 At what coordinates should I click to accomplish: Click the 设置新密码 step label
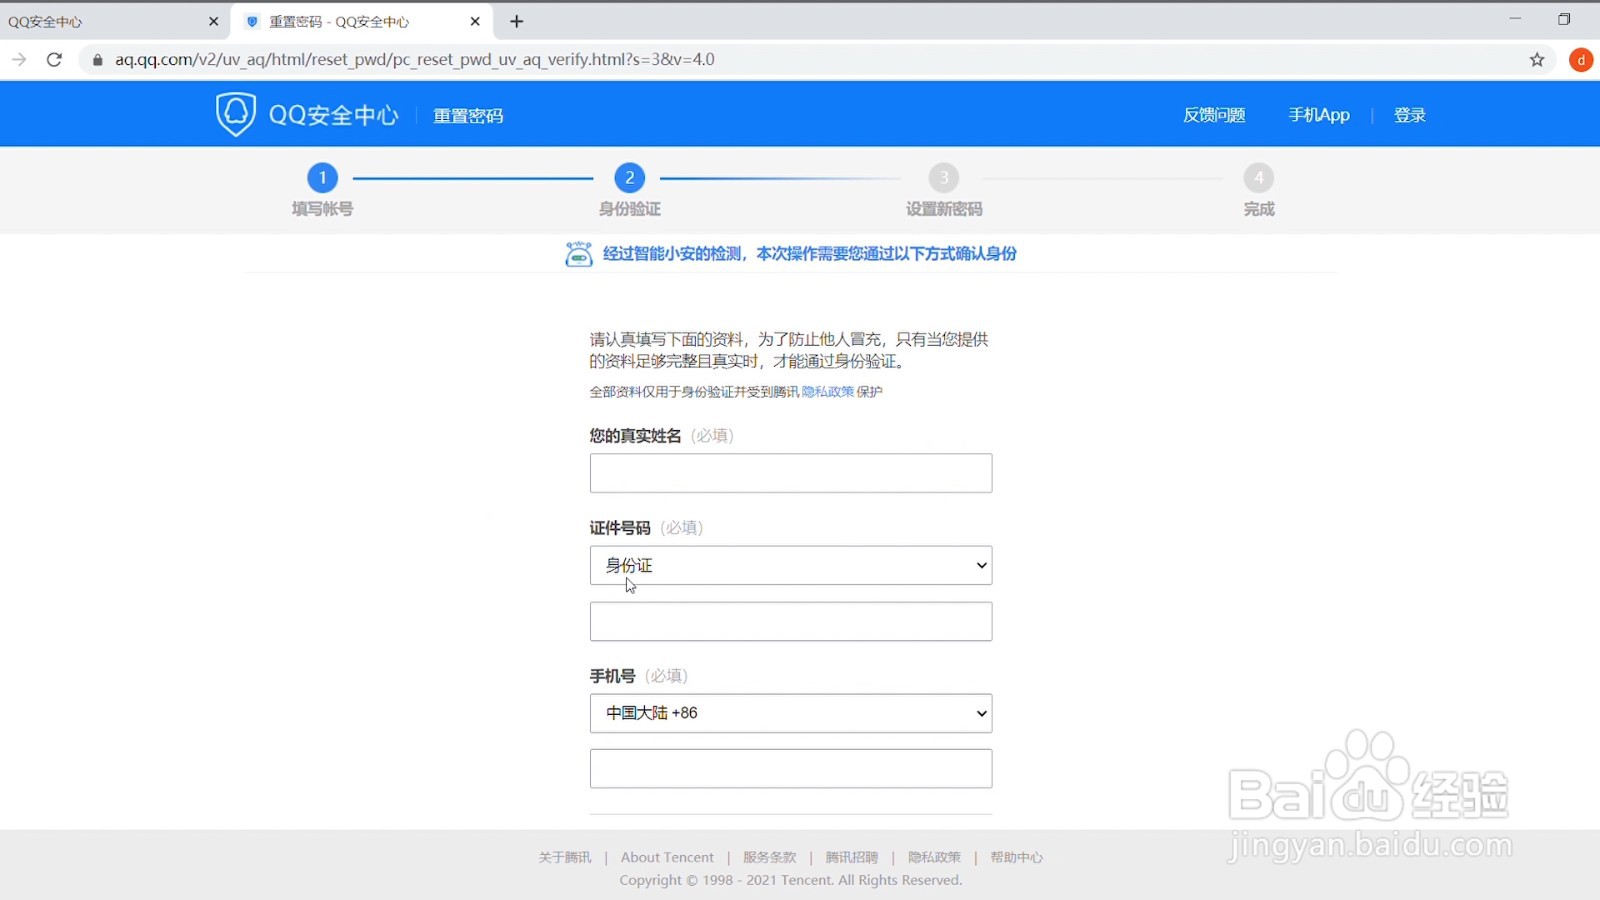point(944,209)
